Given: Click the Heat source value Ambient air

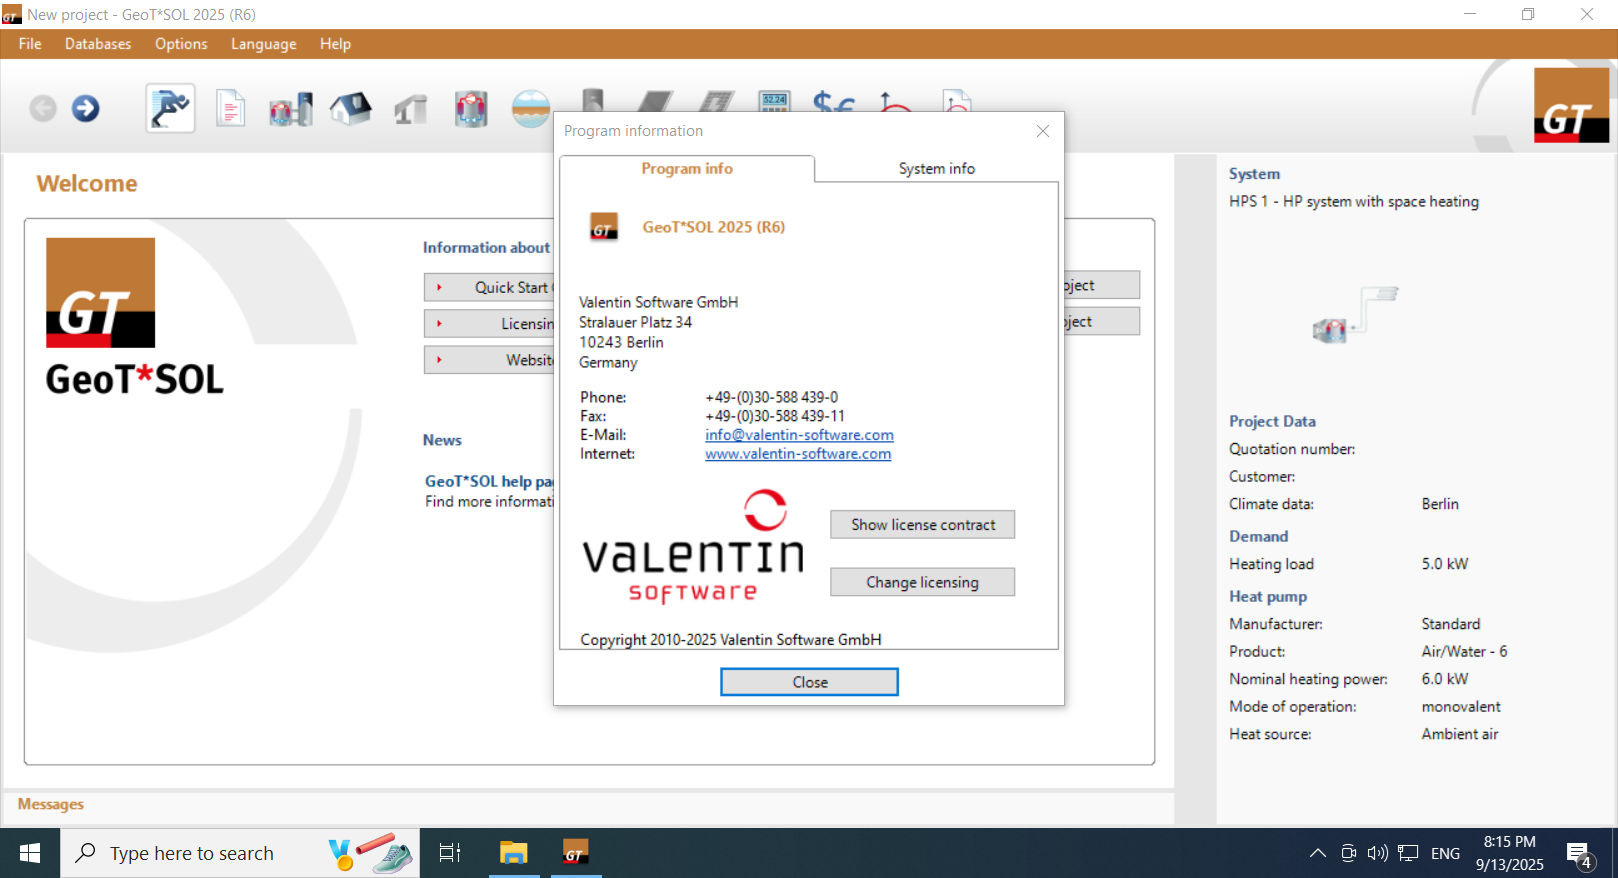Looking at the screenshot, I should pos(1460,734).
